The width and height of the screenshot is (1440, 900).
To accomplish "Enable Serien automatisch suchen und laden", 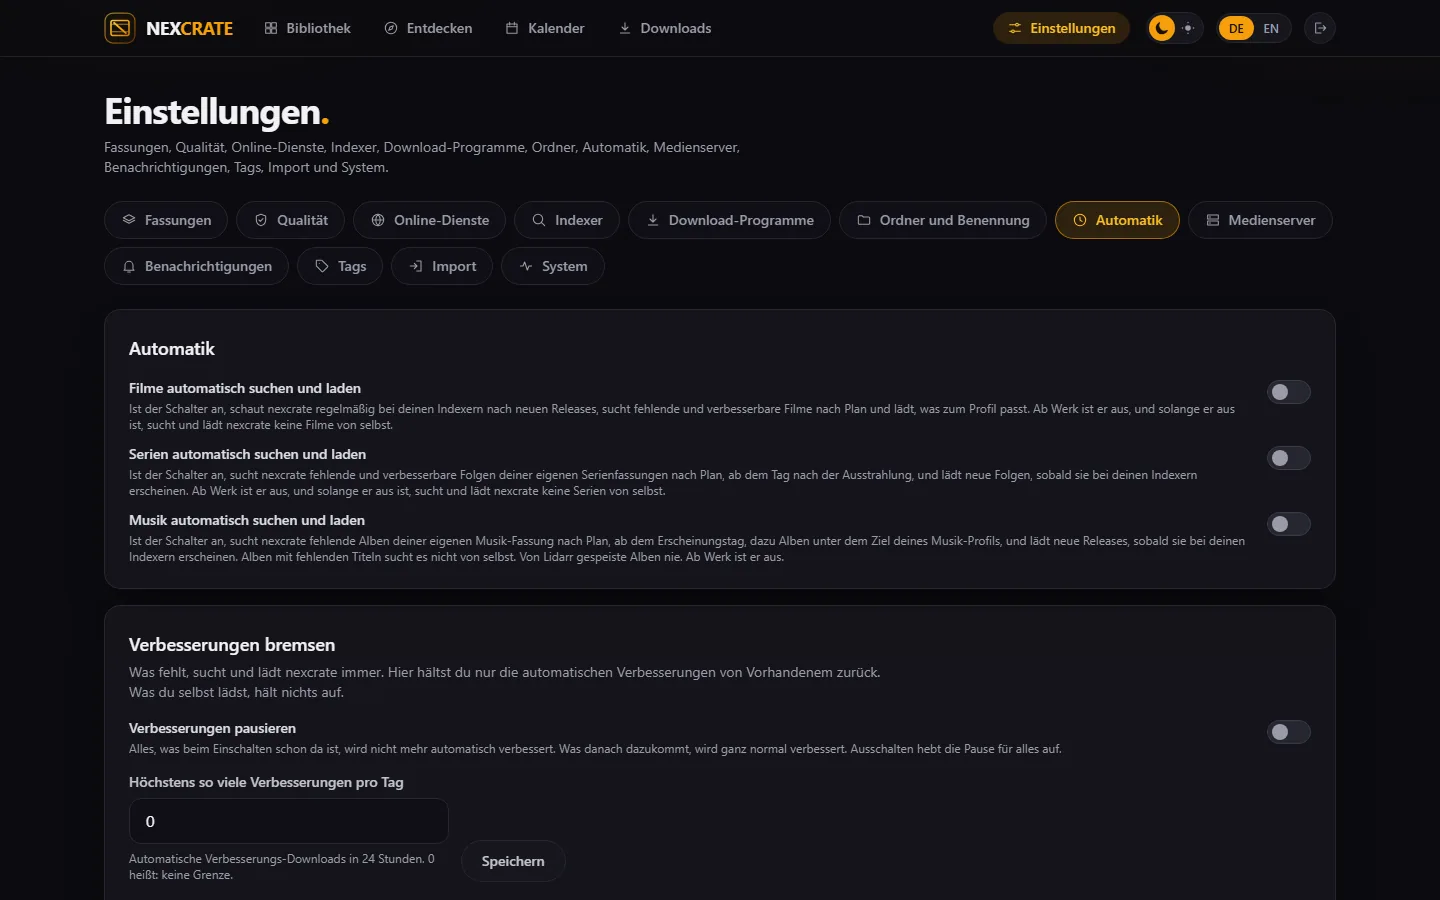I will pos(1289,458).
